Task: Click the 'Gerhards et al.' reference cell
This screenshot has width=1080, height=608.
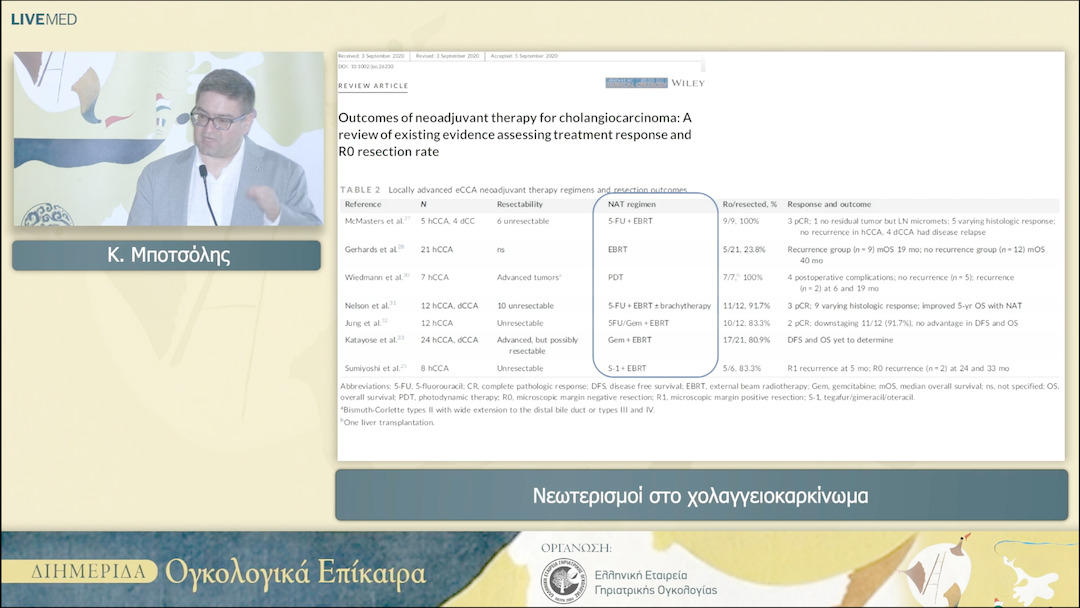Action: pyautogui.click(x=374, y=249)
